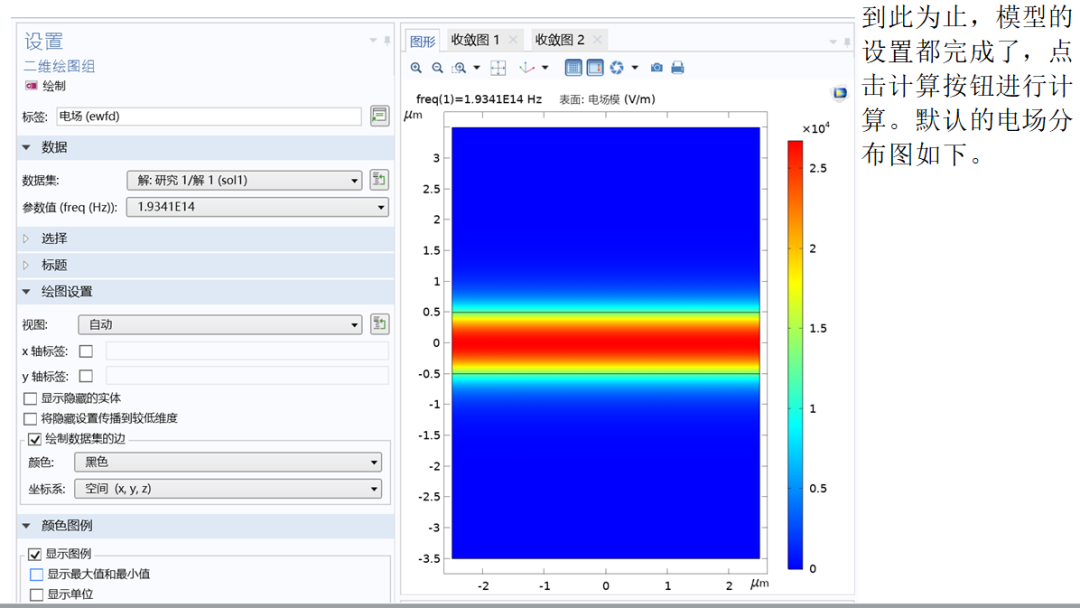1080x608 pixels.
Task: Pin the 设置 settings panel
Action: point(387,41)
